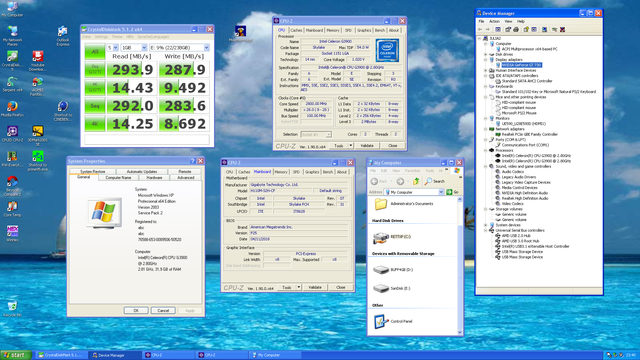Open My Computer desktop icon
Viewport: 640px width, 360px height.
coord(12,9)
